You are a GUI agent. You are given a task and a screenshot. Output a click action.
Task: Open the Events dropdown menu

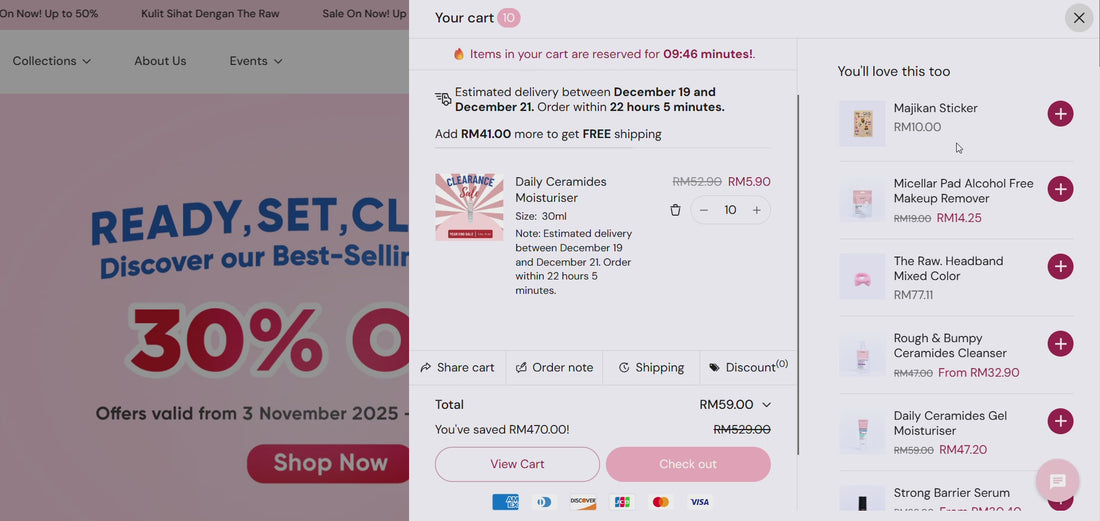(x=256, y=61)
